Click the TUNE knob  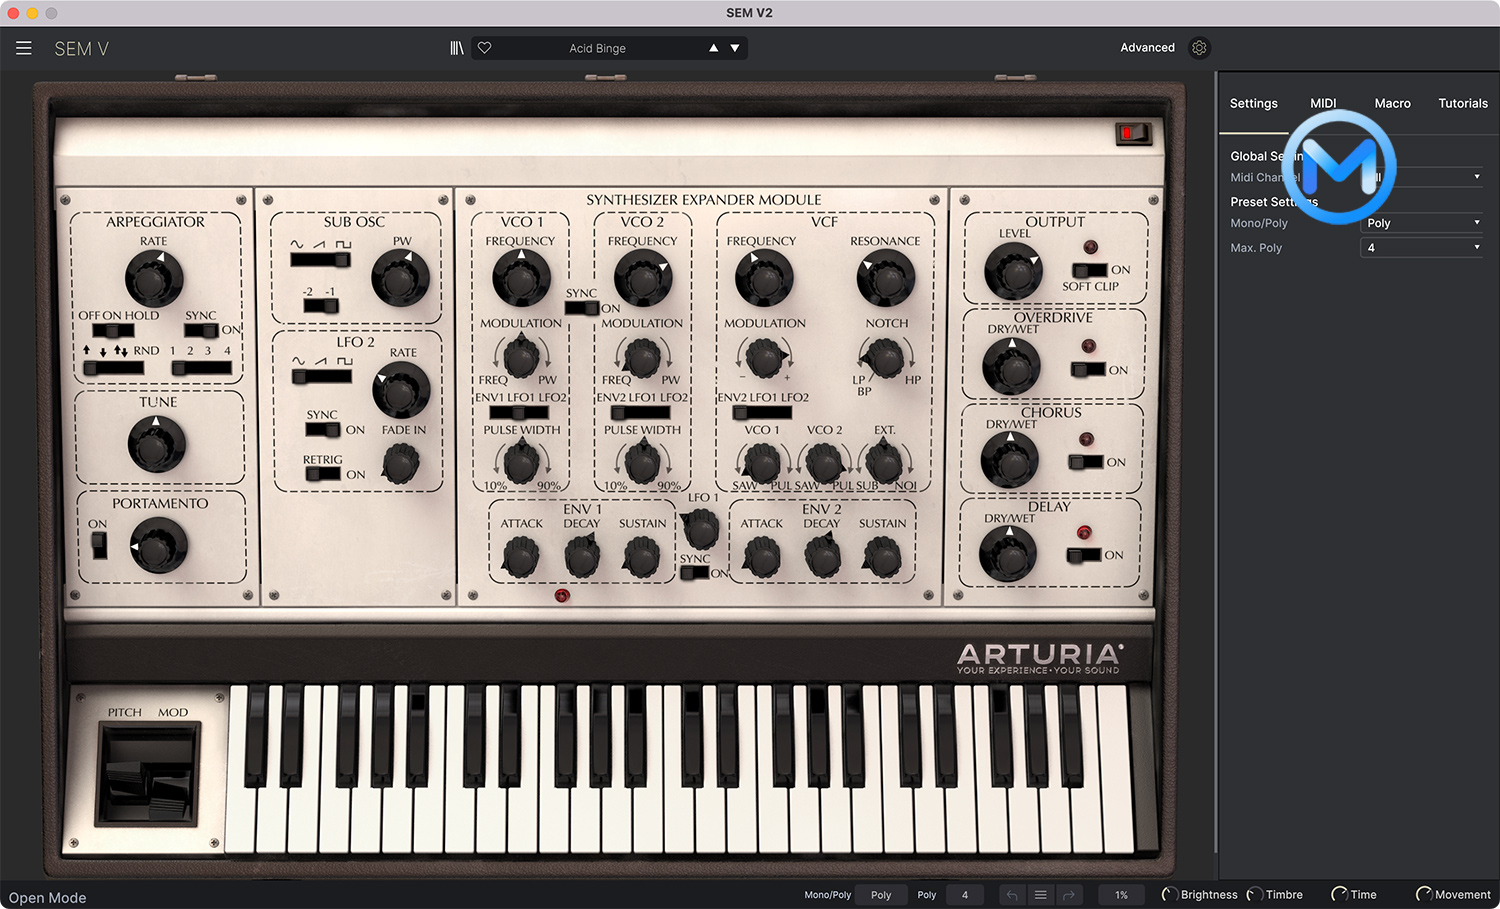pos(157,444)
